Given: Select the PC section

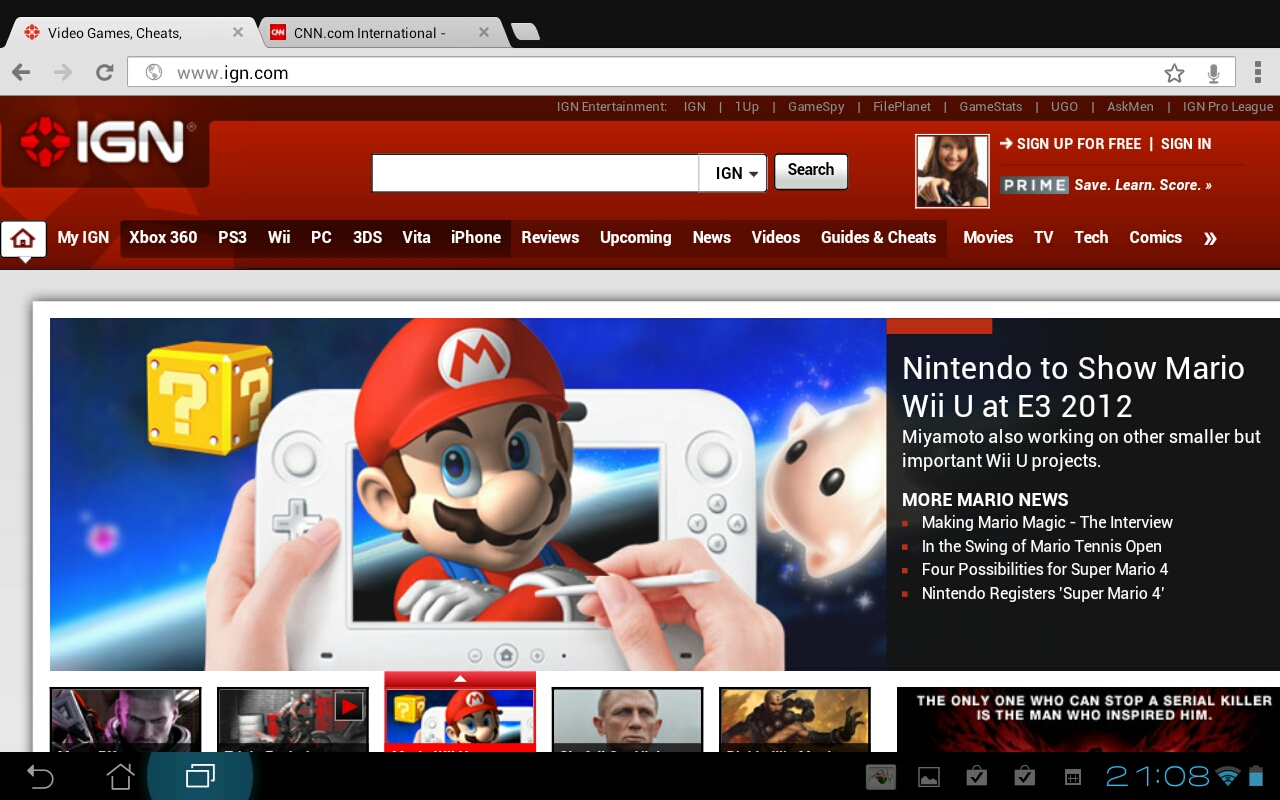Looking at the screenshot, I should click(x=321, y=237).
